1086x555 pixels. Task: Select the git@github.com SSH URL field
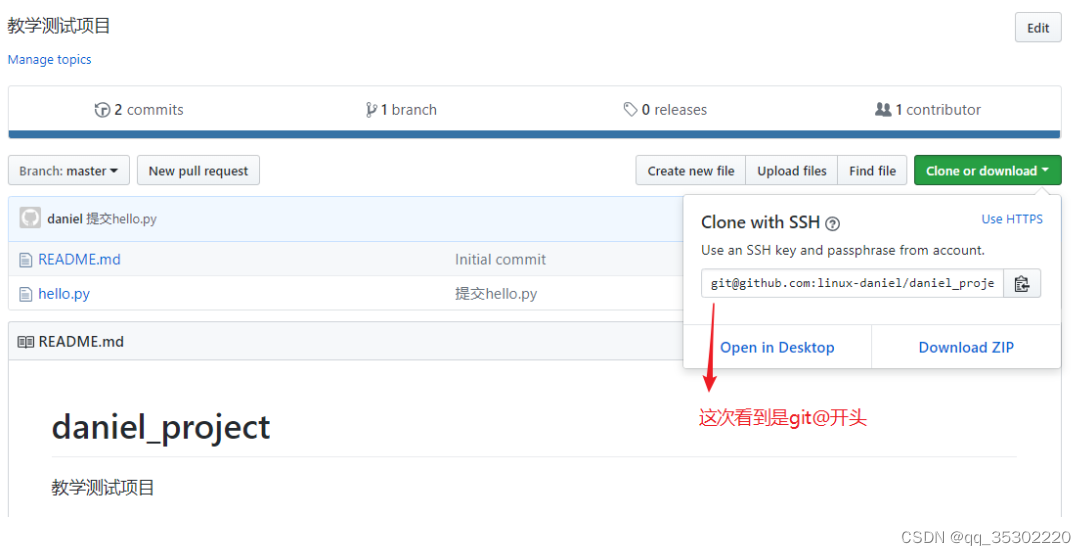[x=852, y=283]
